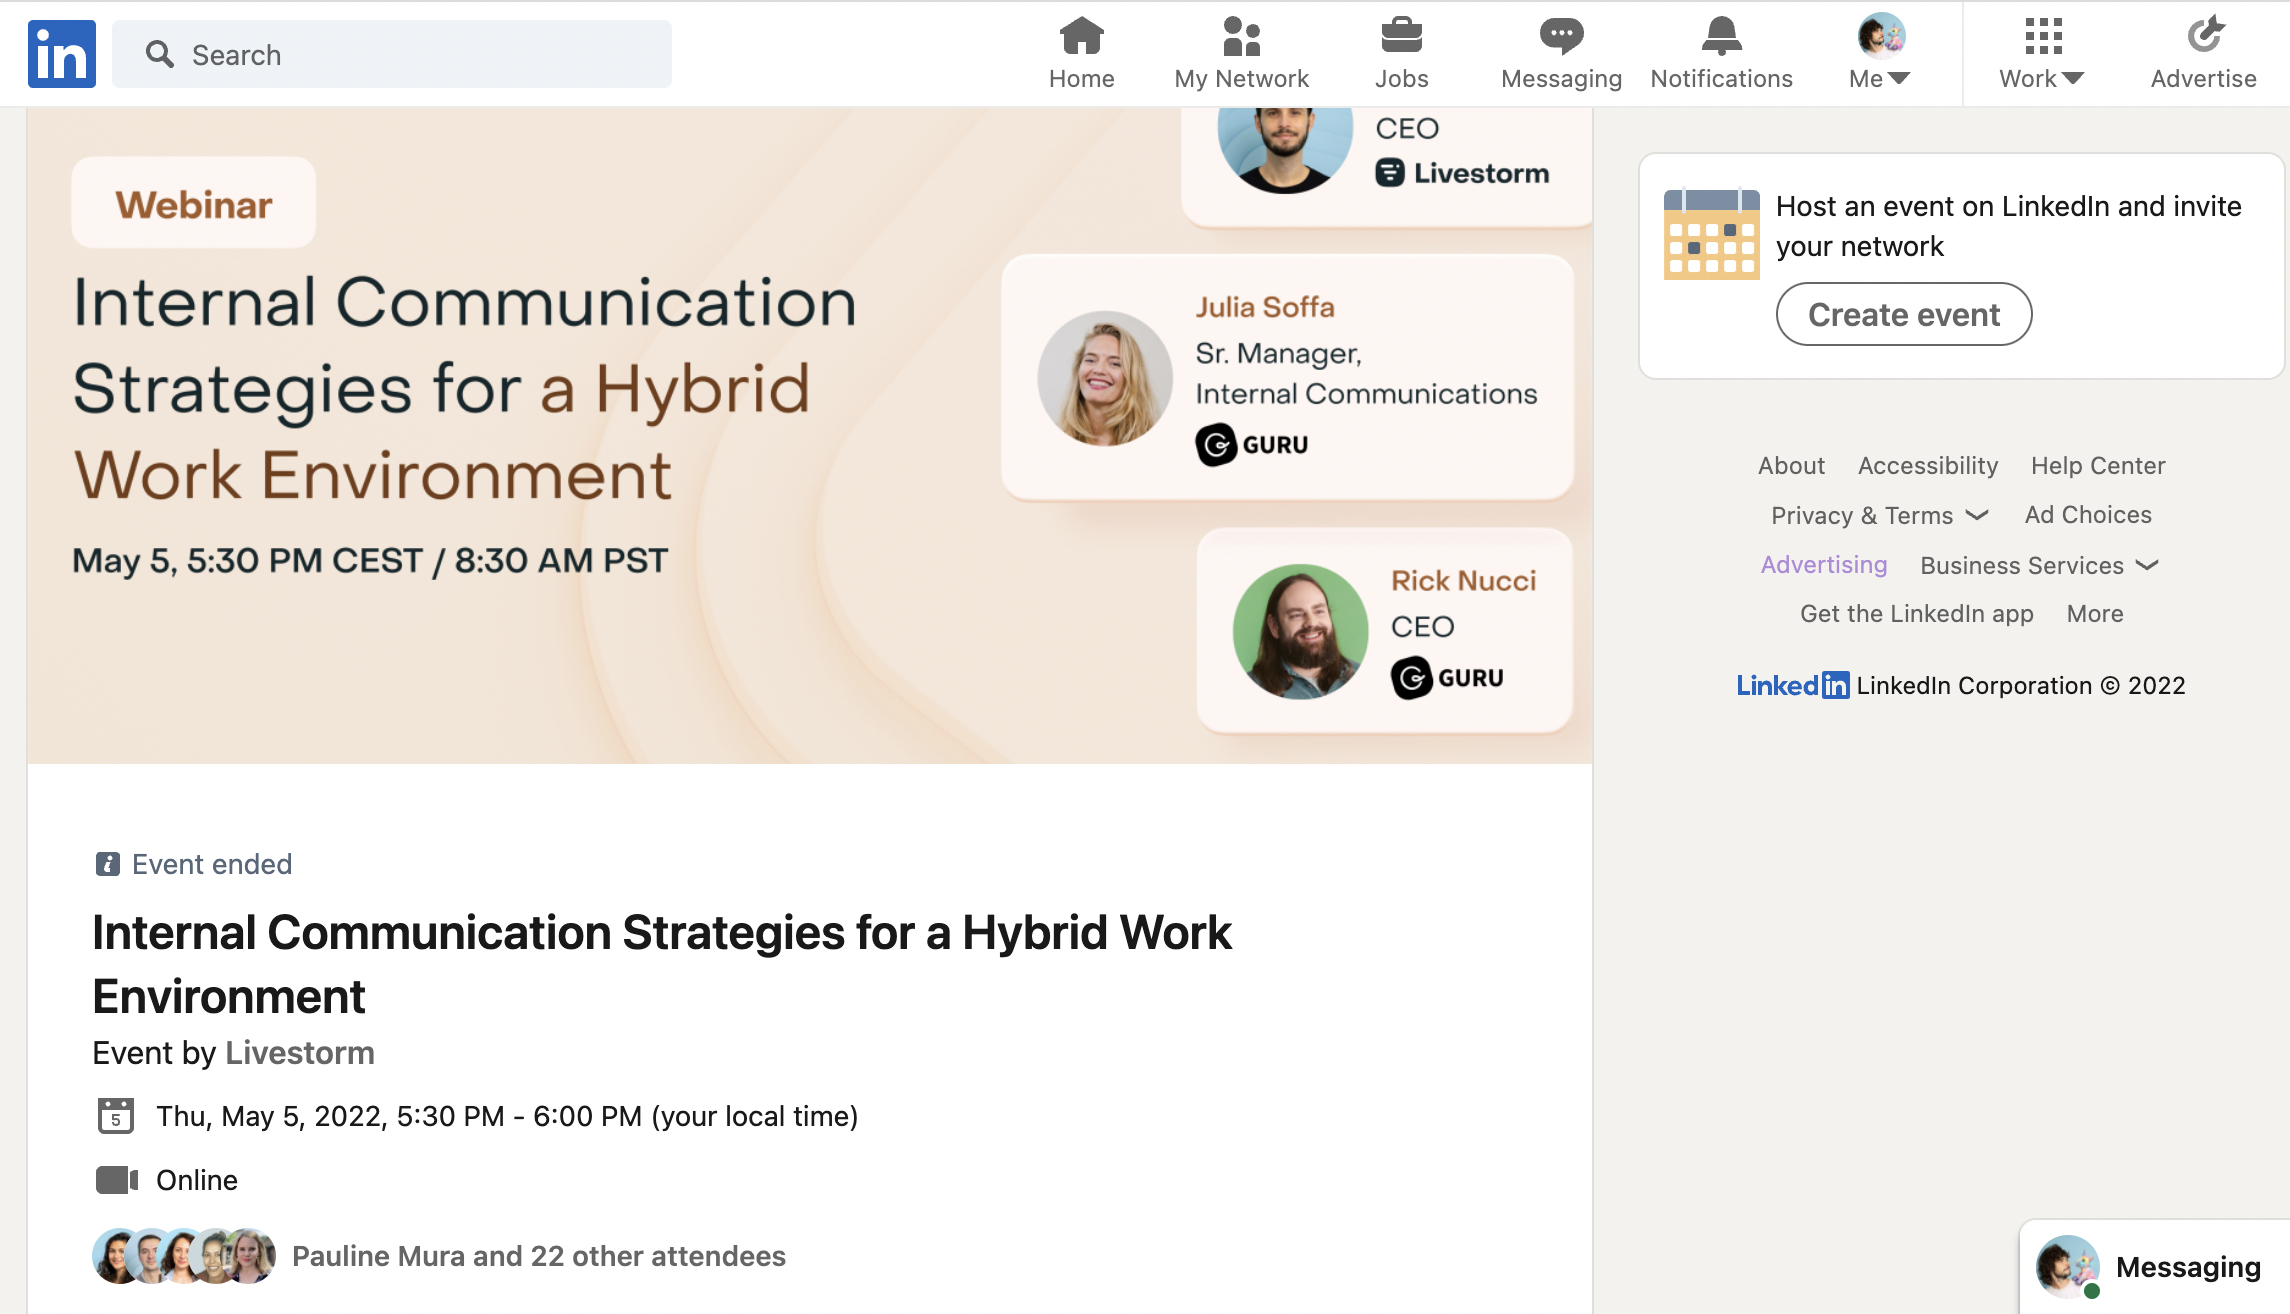Click the Advertise target icon
The image size is (2290, 1314).
coord(2204,36)
